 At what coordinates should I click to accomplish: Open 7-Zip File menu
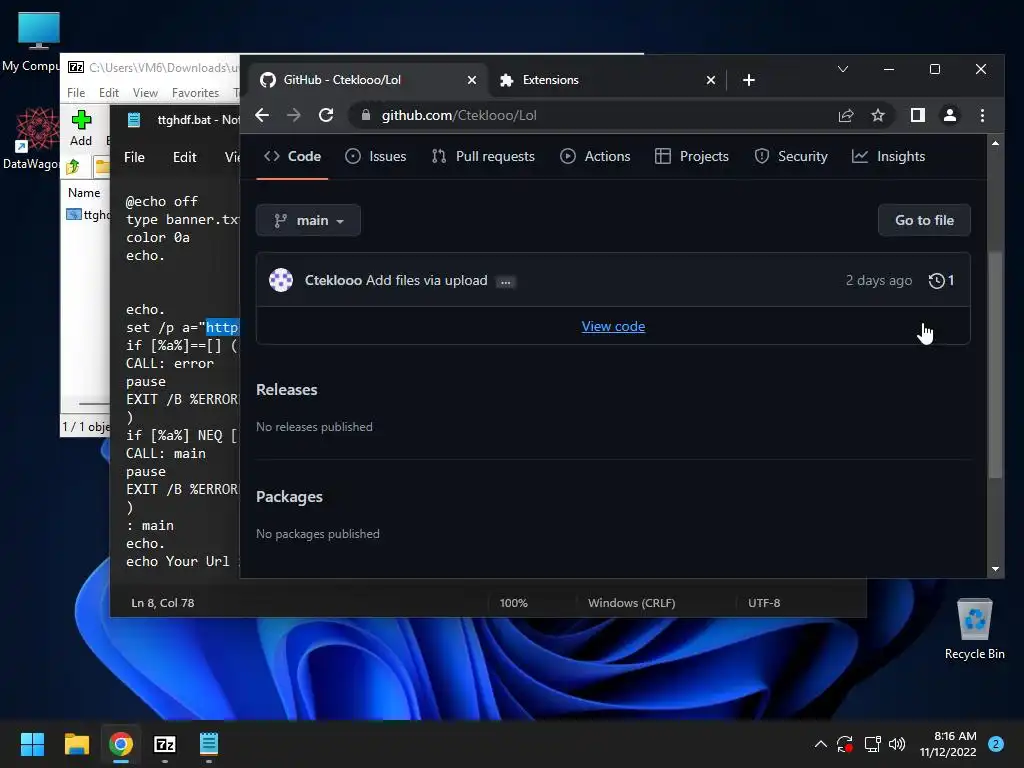76,93
